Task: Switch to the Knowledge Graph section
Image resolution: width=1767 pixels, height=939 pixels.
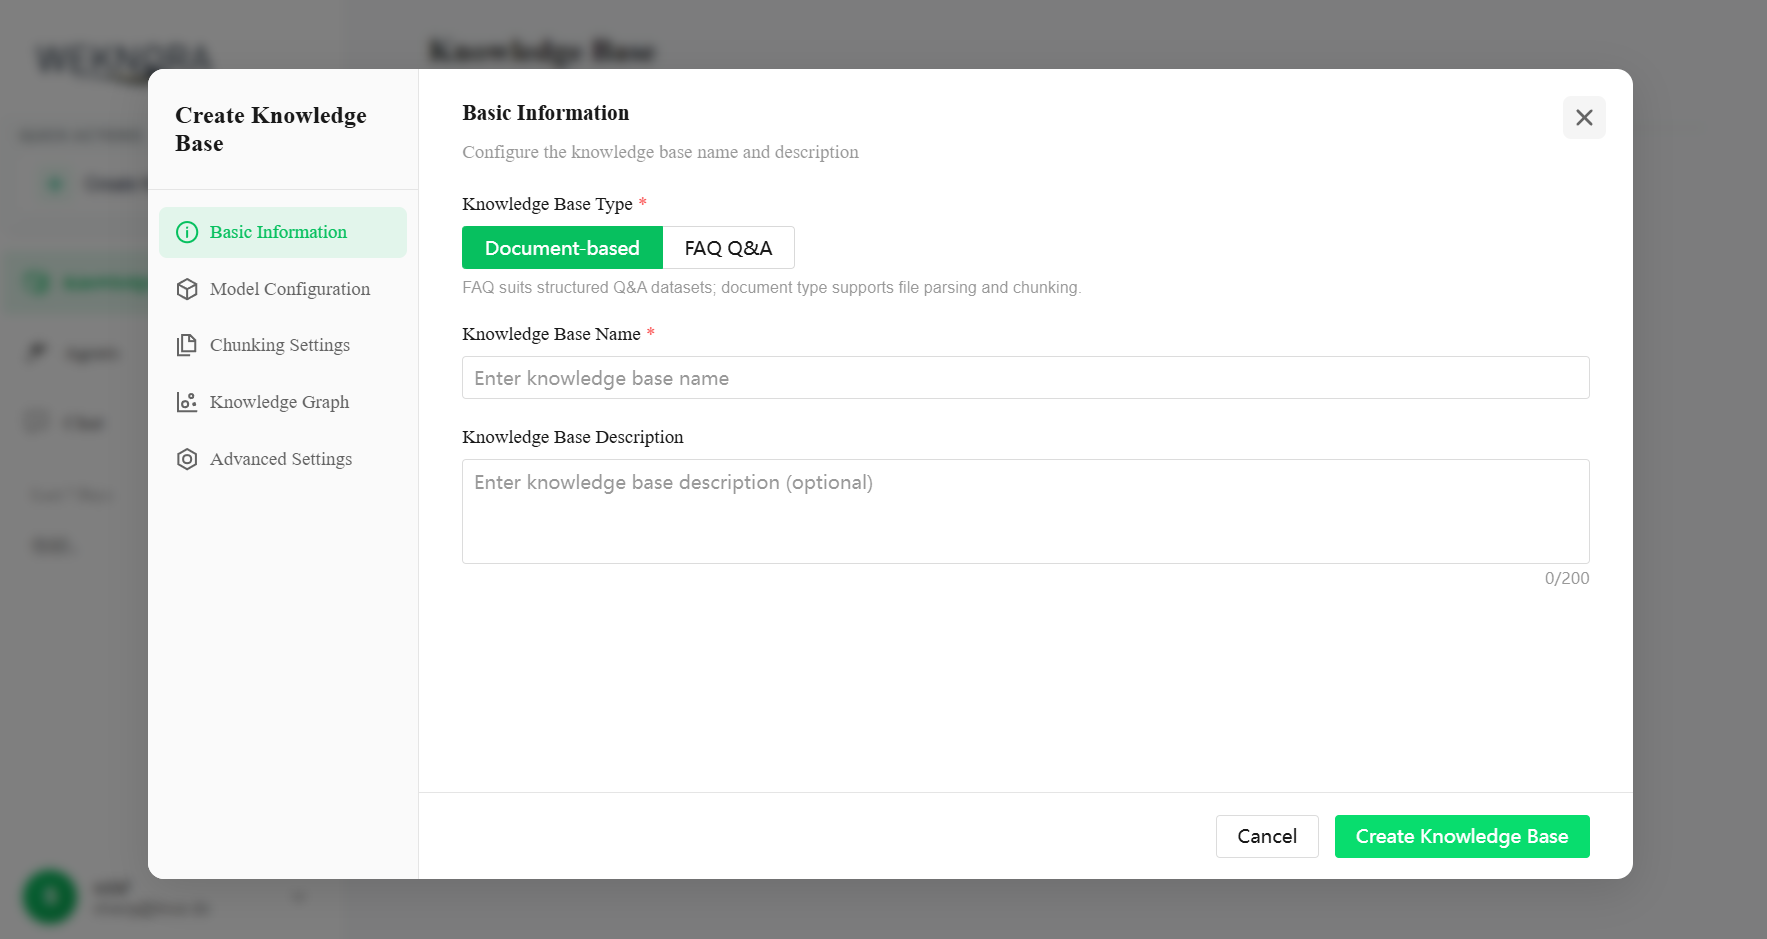Action: pyautogui.click(x=280, y=401)
